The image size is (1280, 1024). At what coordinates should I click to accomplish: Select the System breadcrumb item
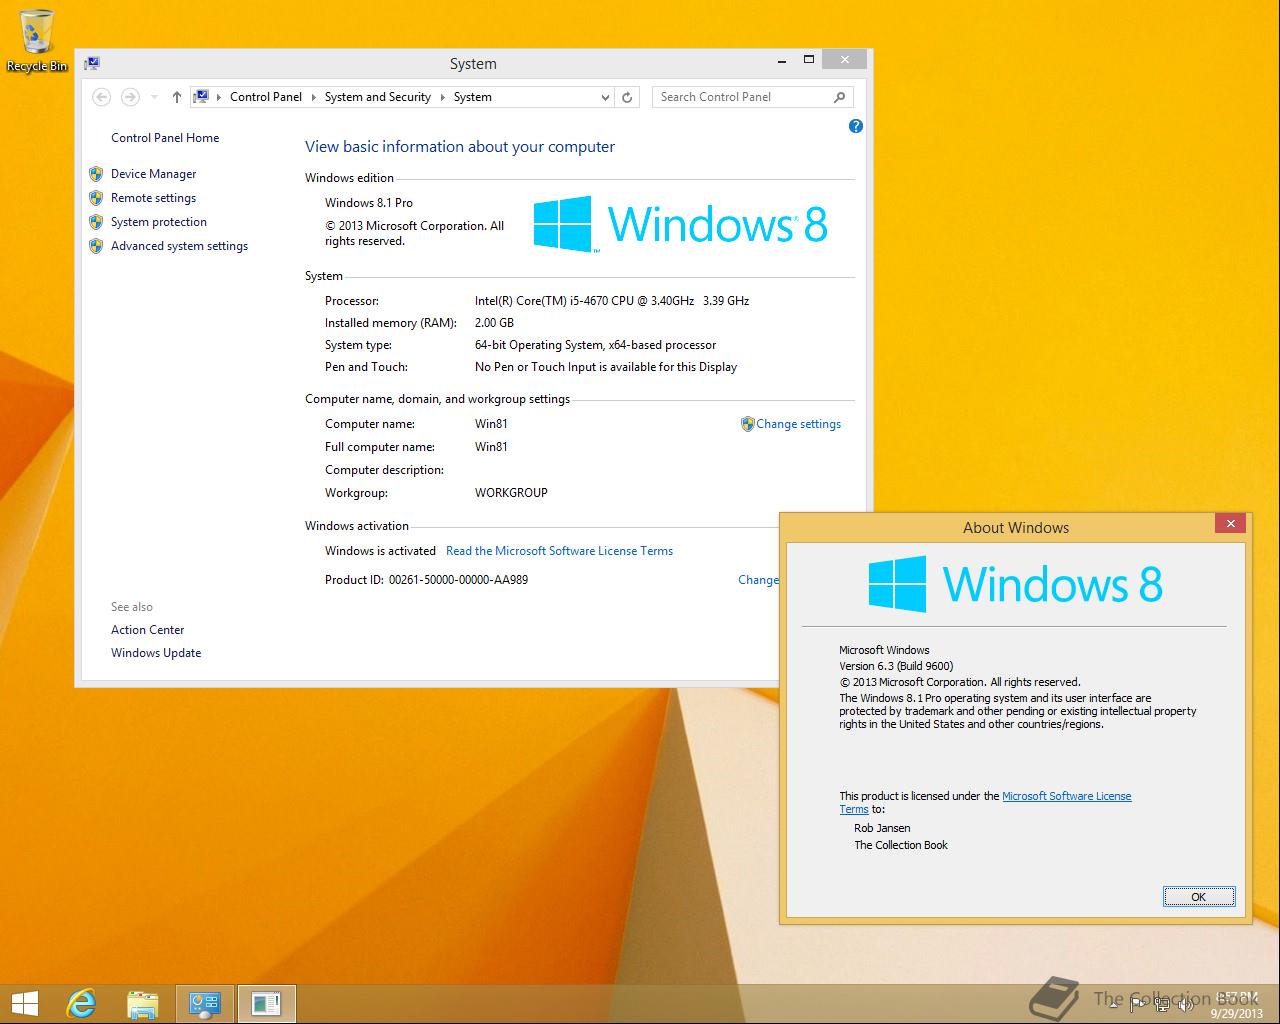click(x=473, y=97)
